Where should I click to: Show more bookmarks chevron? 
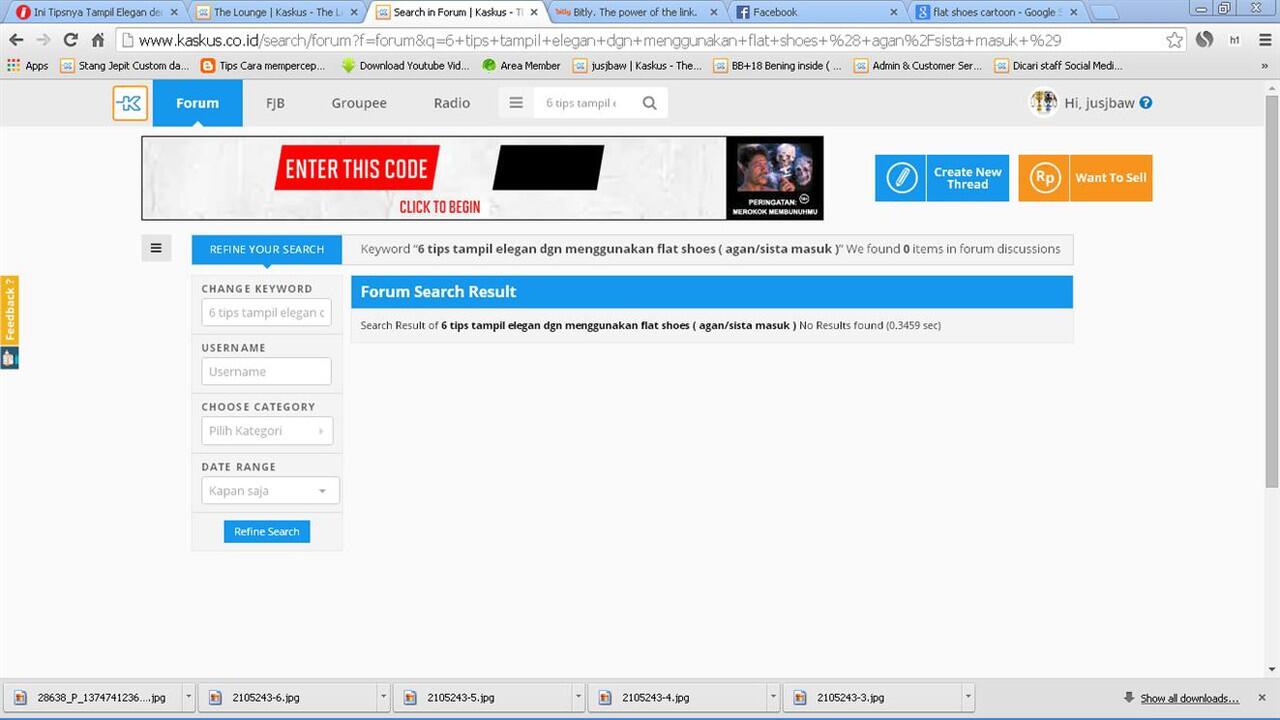(1264, 66)
